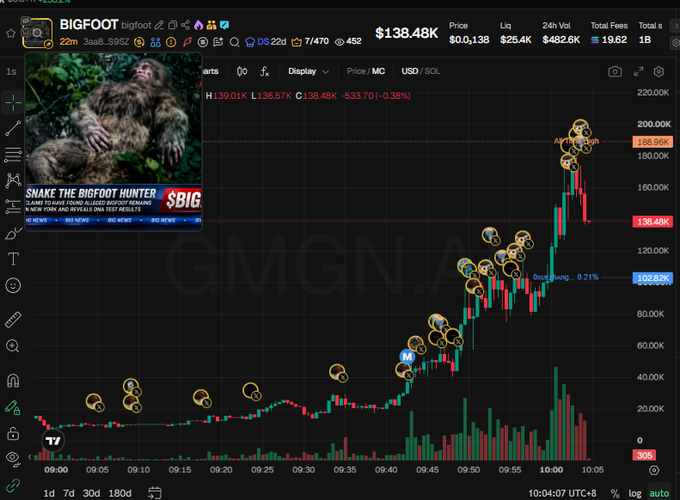
Task: Collapse sidebar with the small left arrow
Action: tap(29, 457)
